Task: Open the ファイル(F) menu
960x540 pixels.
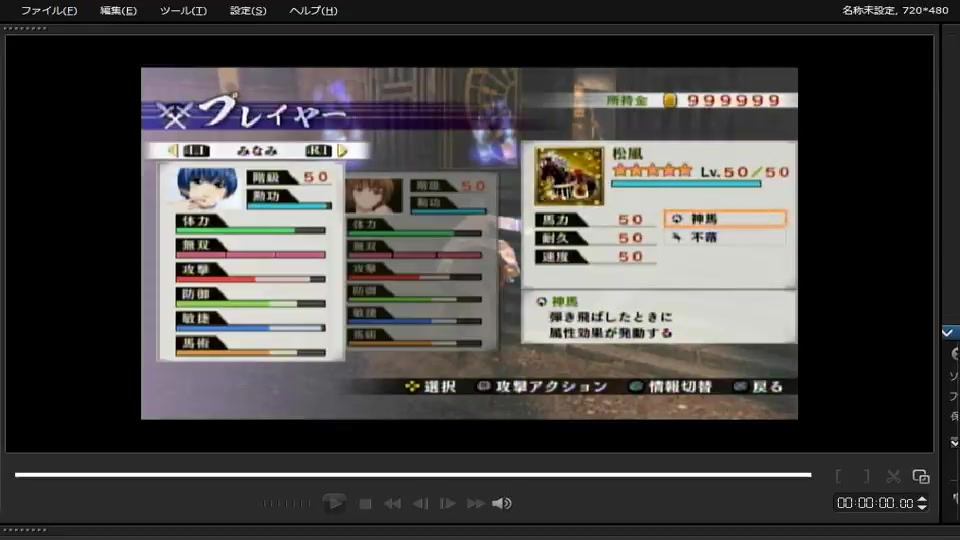Action: coord(49,10)
